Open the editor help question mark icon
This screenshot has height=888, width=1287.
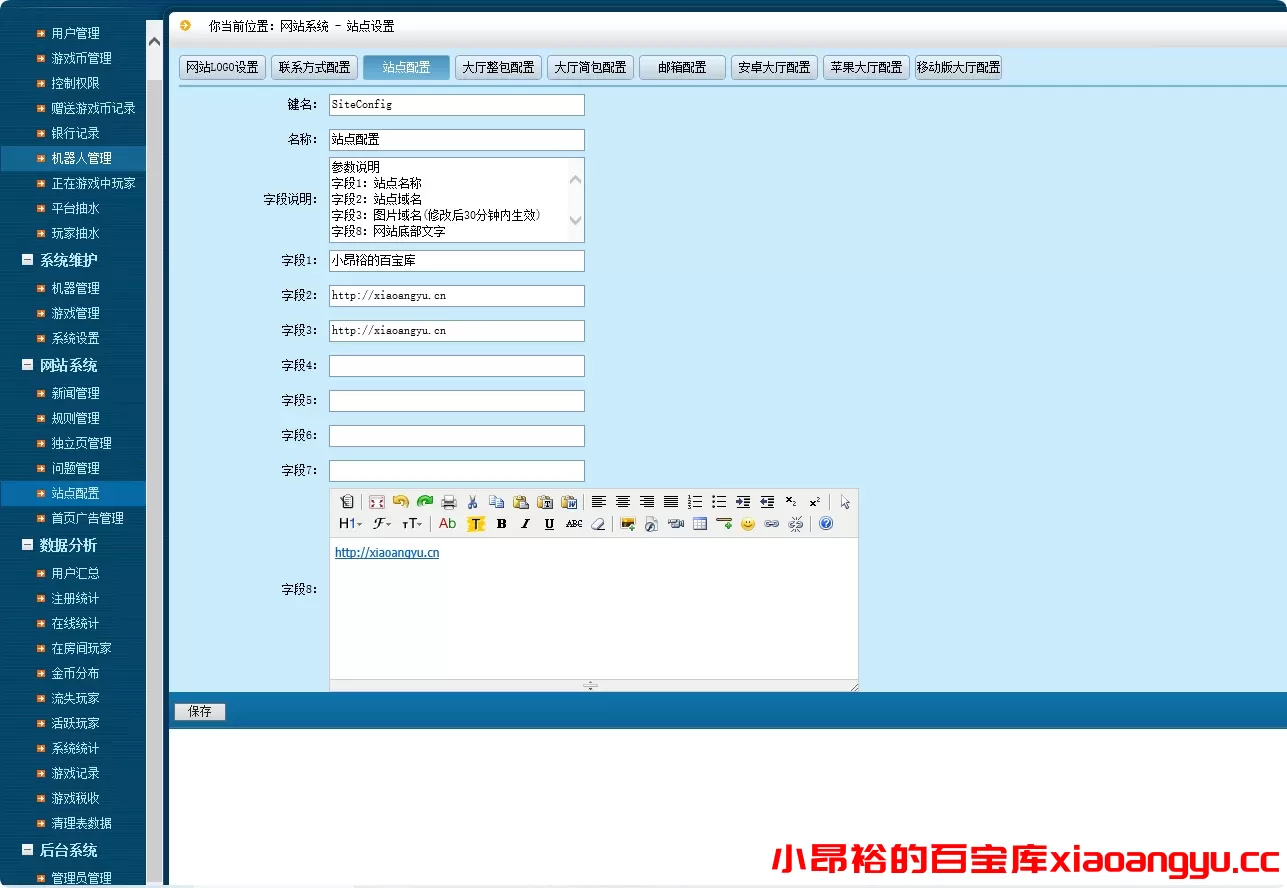(826, 524)
